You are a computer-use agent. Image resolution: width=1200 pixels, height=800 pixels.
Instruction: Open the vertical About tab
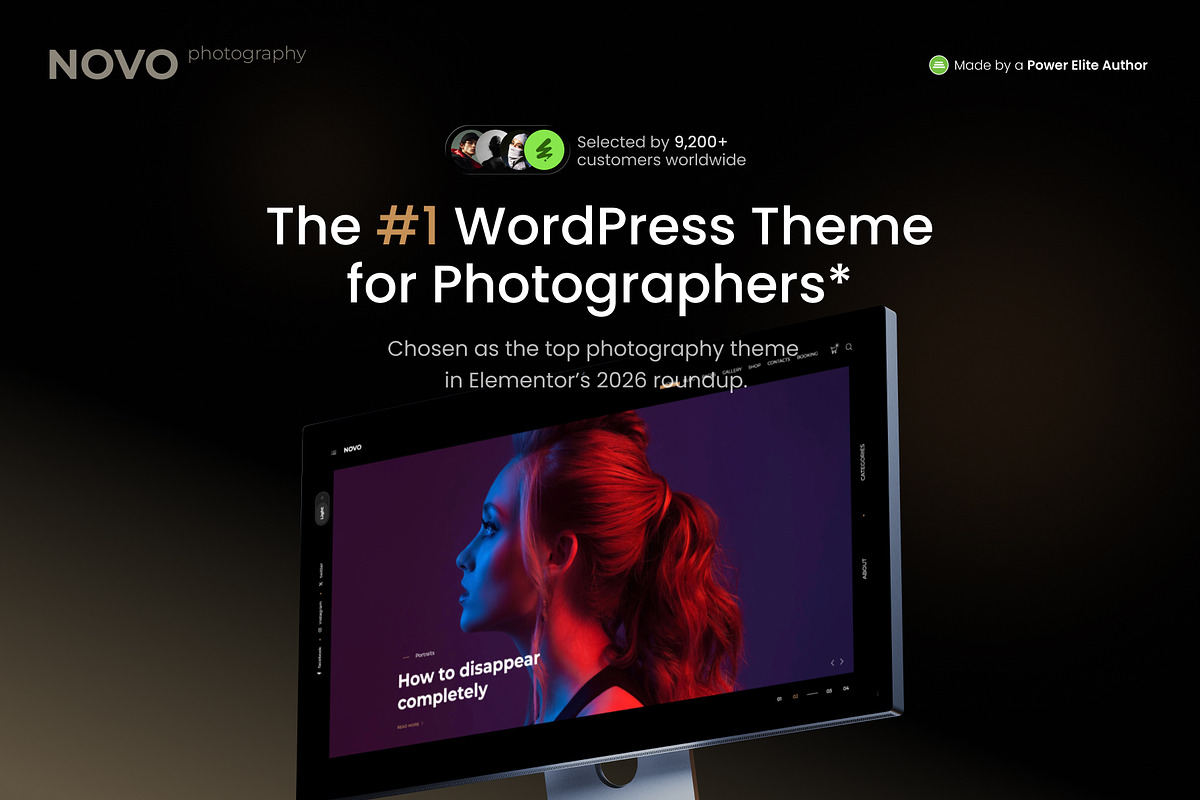(x=864, y=569)
